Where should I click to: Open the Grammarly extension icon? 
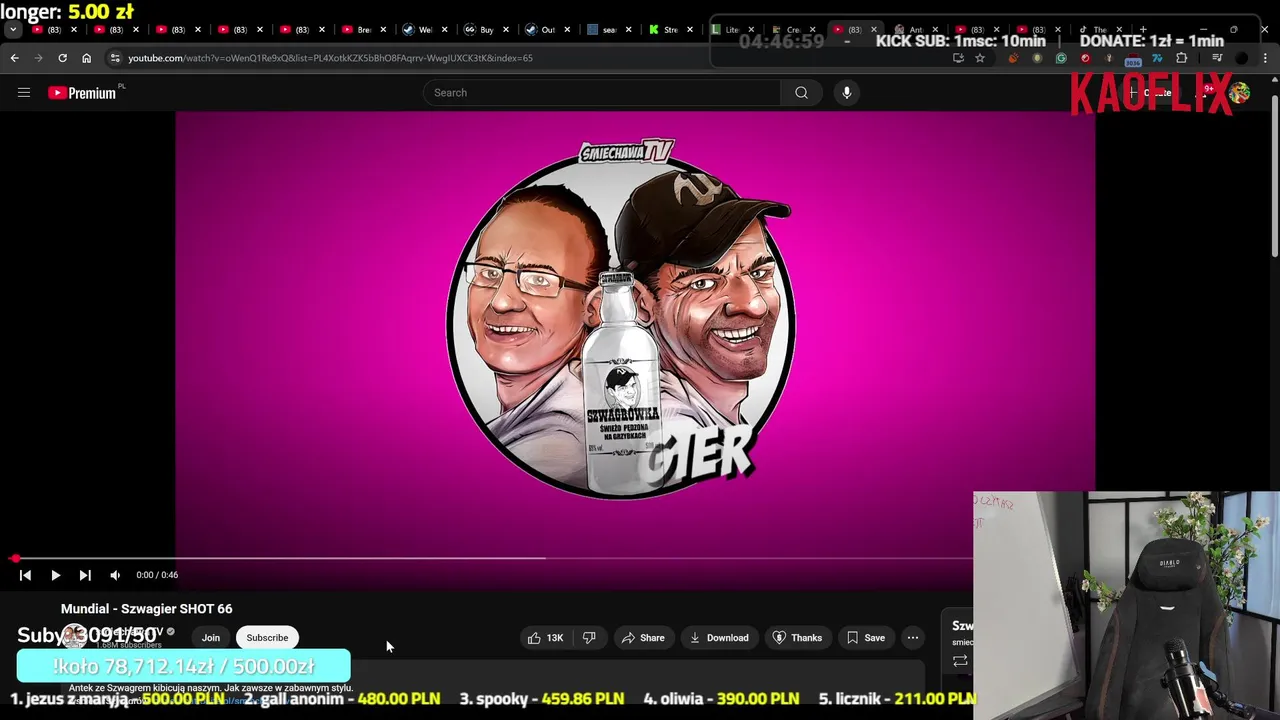point(1061,58)
